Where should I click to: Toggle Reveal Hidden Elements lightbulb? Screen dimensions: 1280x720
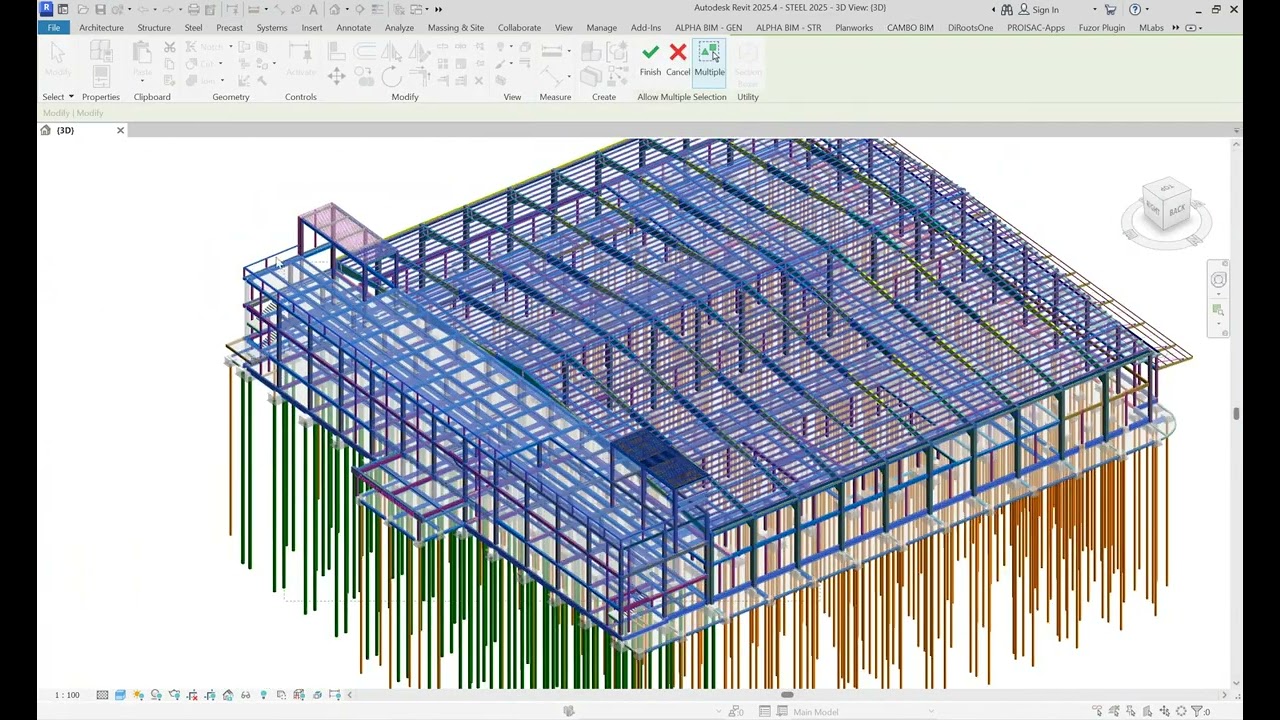pos(263,695)
